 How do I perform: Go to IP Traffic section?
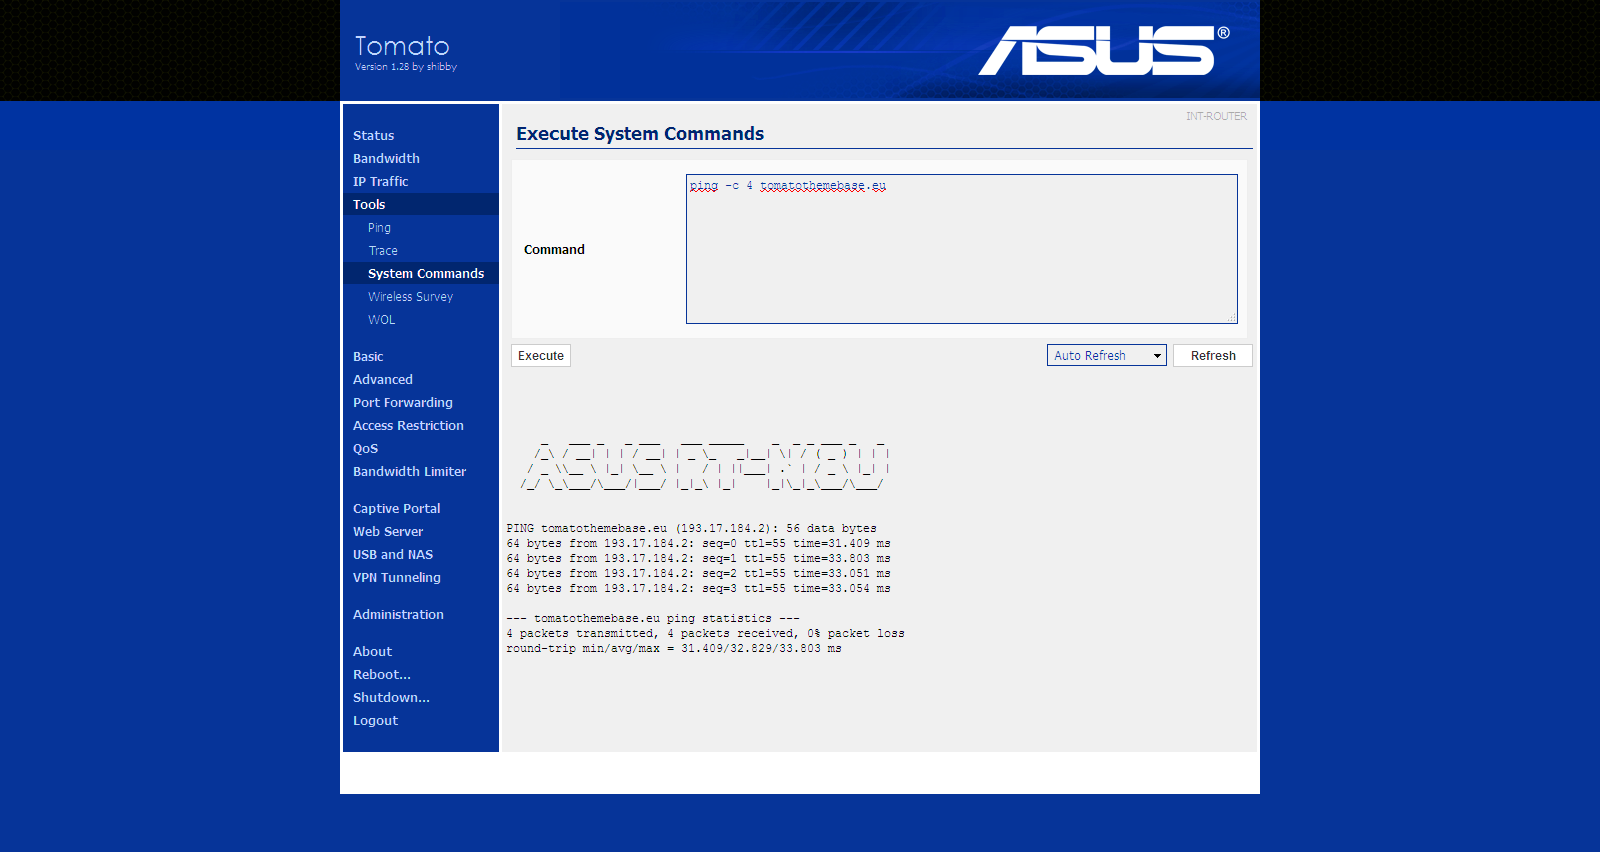coord(380,181)
